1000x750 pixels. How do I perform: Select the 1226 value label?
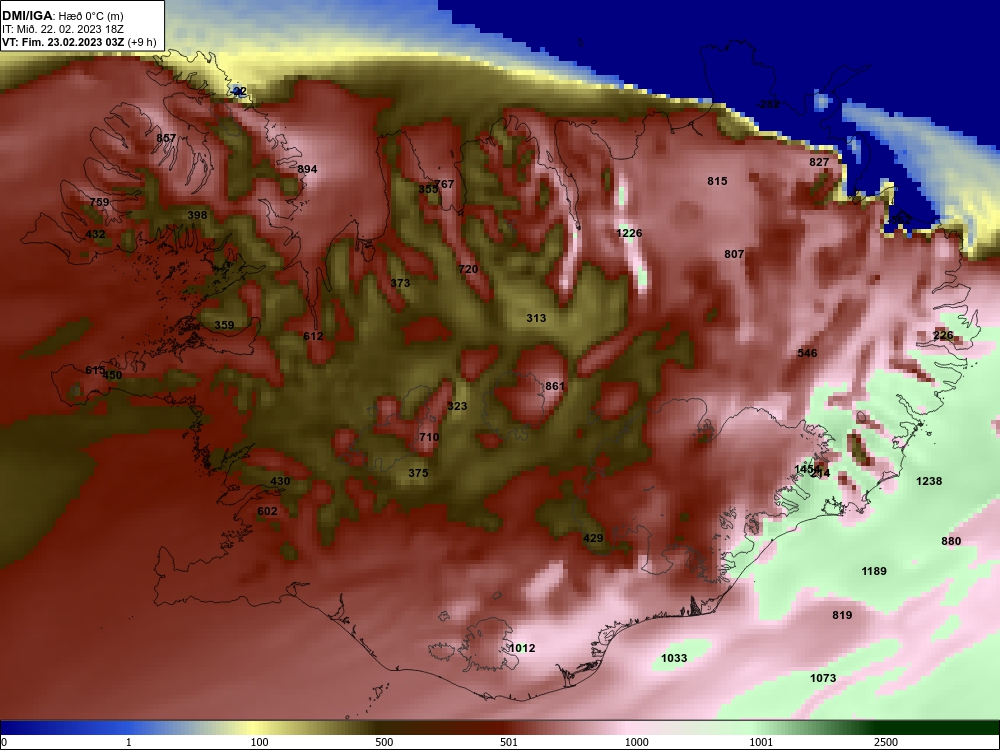click(x=629, y=233)
